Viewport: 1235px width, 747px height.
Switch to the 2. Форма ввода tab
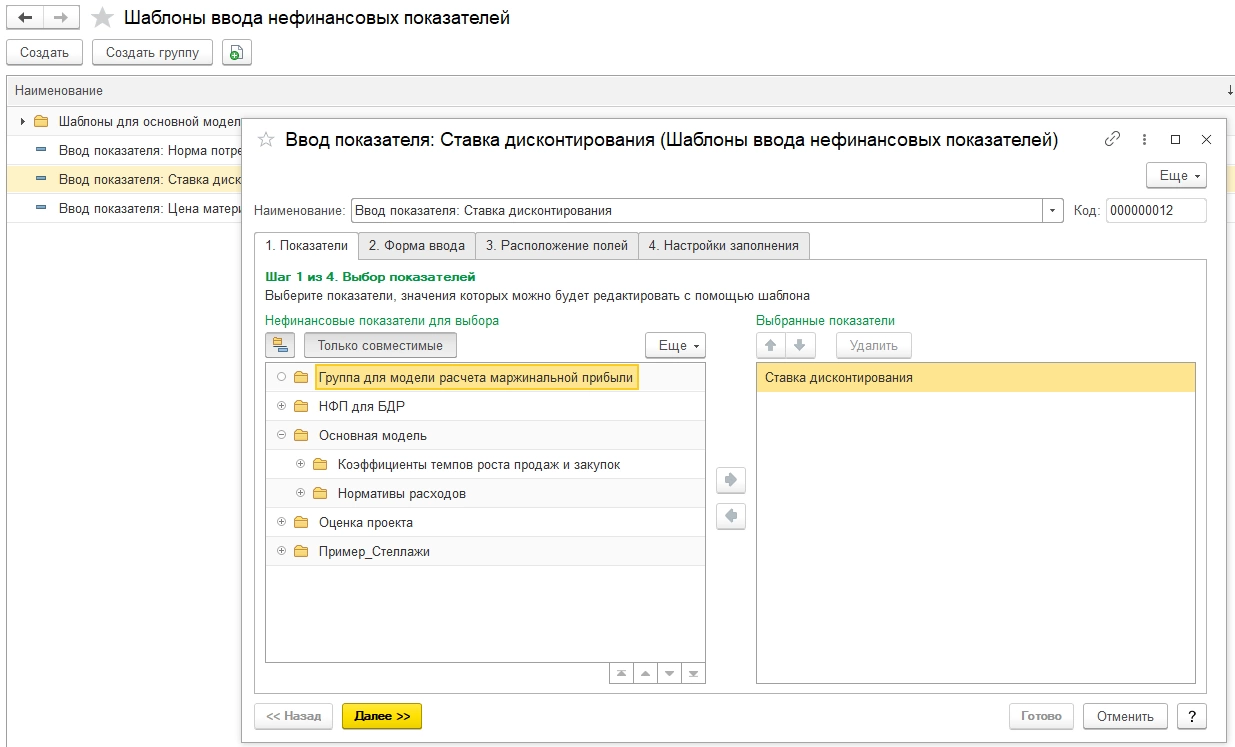[416, 246]
